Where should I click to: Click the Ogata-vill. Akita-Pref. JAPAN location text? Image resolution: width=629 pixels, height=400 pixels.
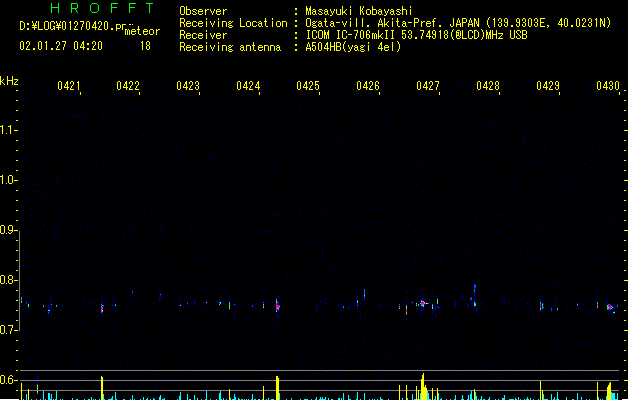pos(458,23)
